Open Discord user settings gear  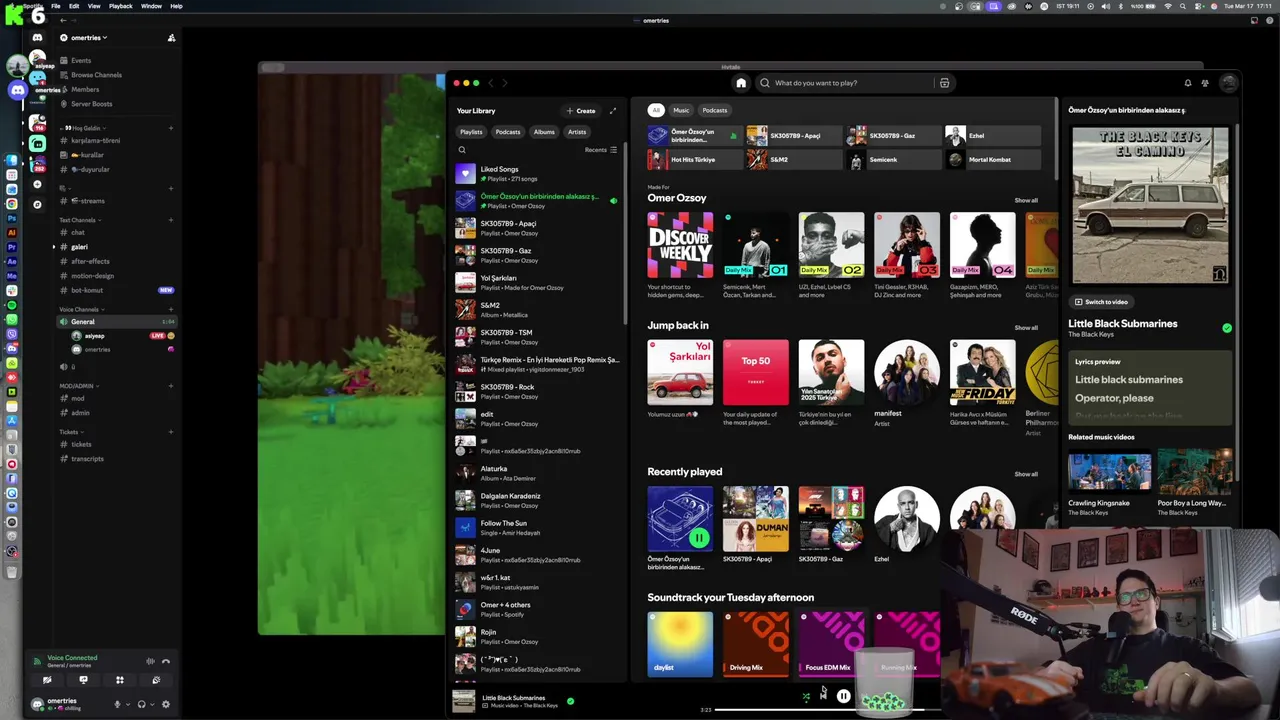[166, 704]
